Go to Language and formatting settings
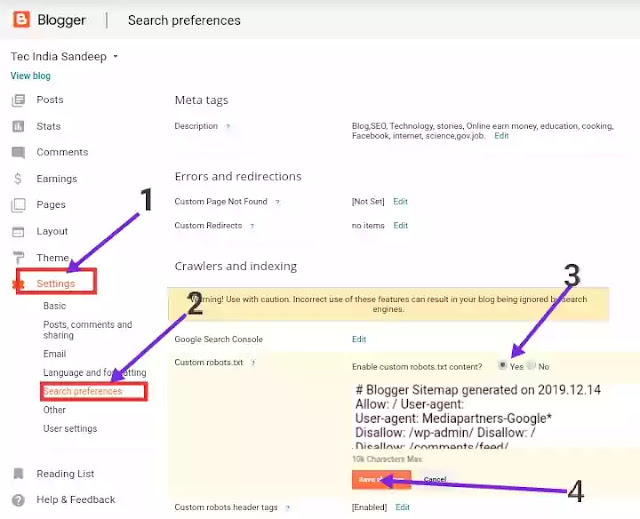Viewport: 640px width, 519px height. [95, 373]
